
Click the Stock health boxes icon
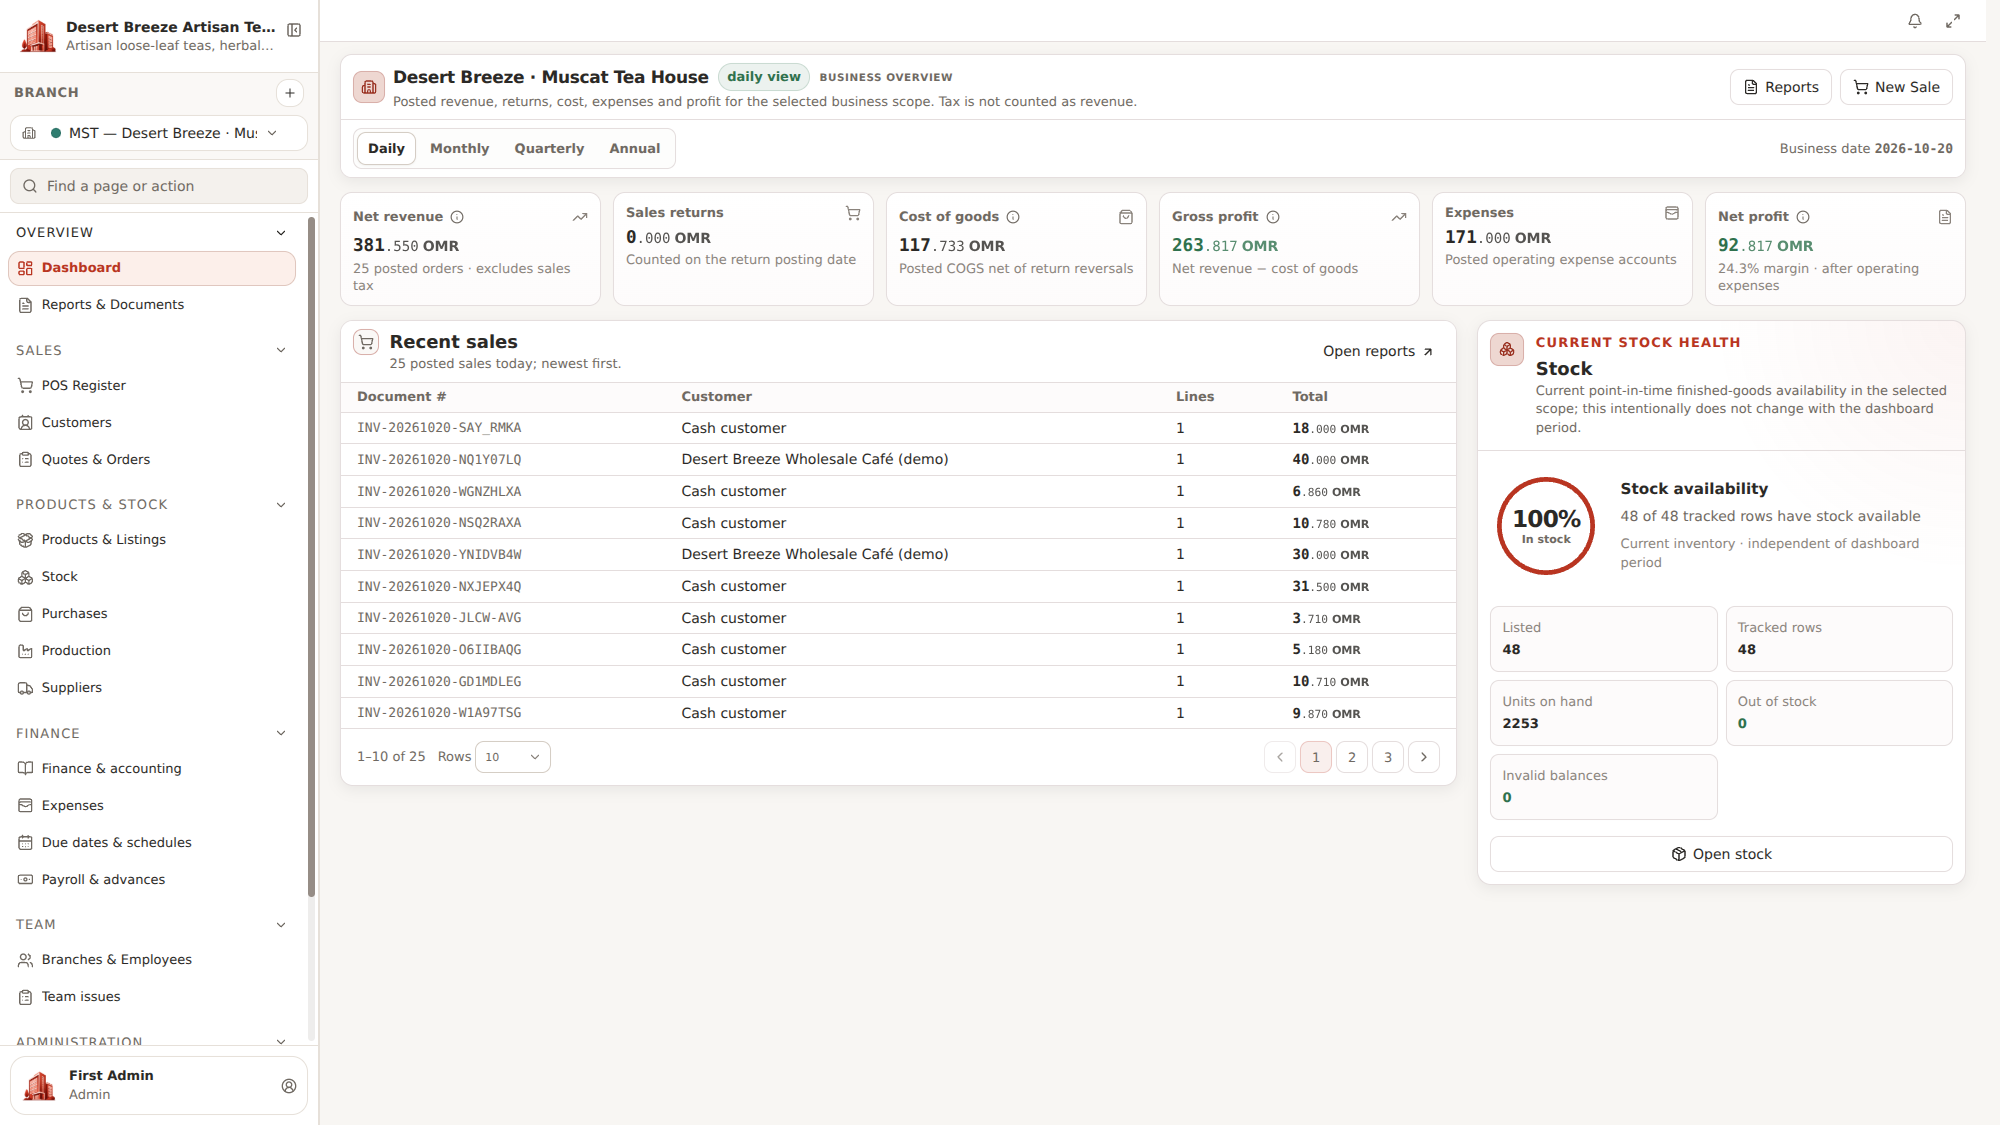1506,350
